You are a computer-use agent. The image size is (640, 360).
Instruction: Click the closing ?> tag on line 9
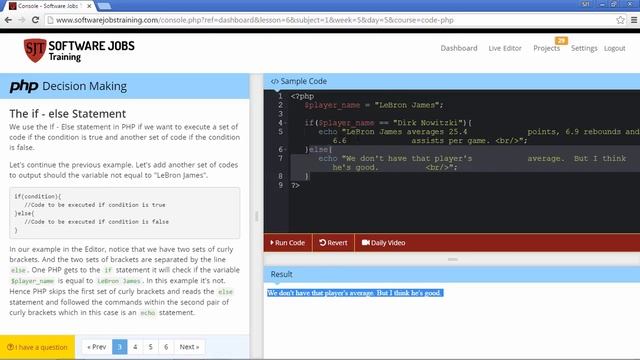point(295,185)
